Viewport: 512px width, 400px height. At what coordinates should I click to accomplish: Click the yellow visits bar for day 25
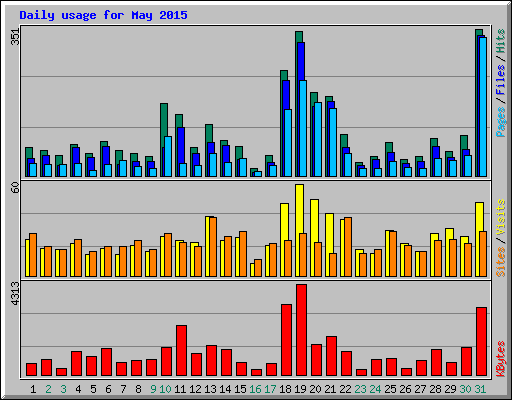(x=387, y=253)
